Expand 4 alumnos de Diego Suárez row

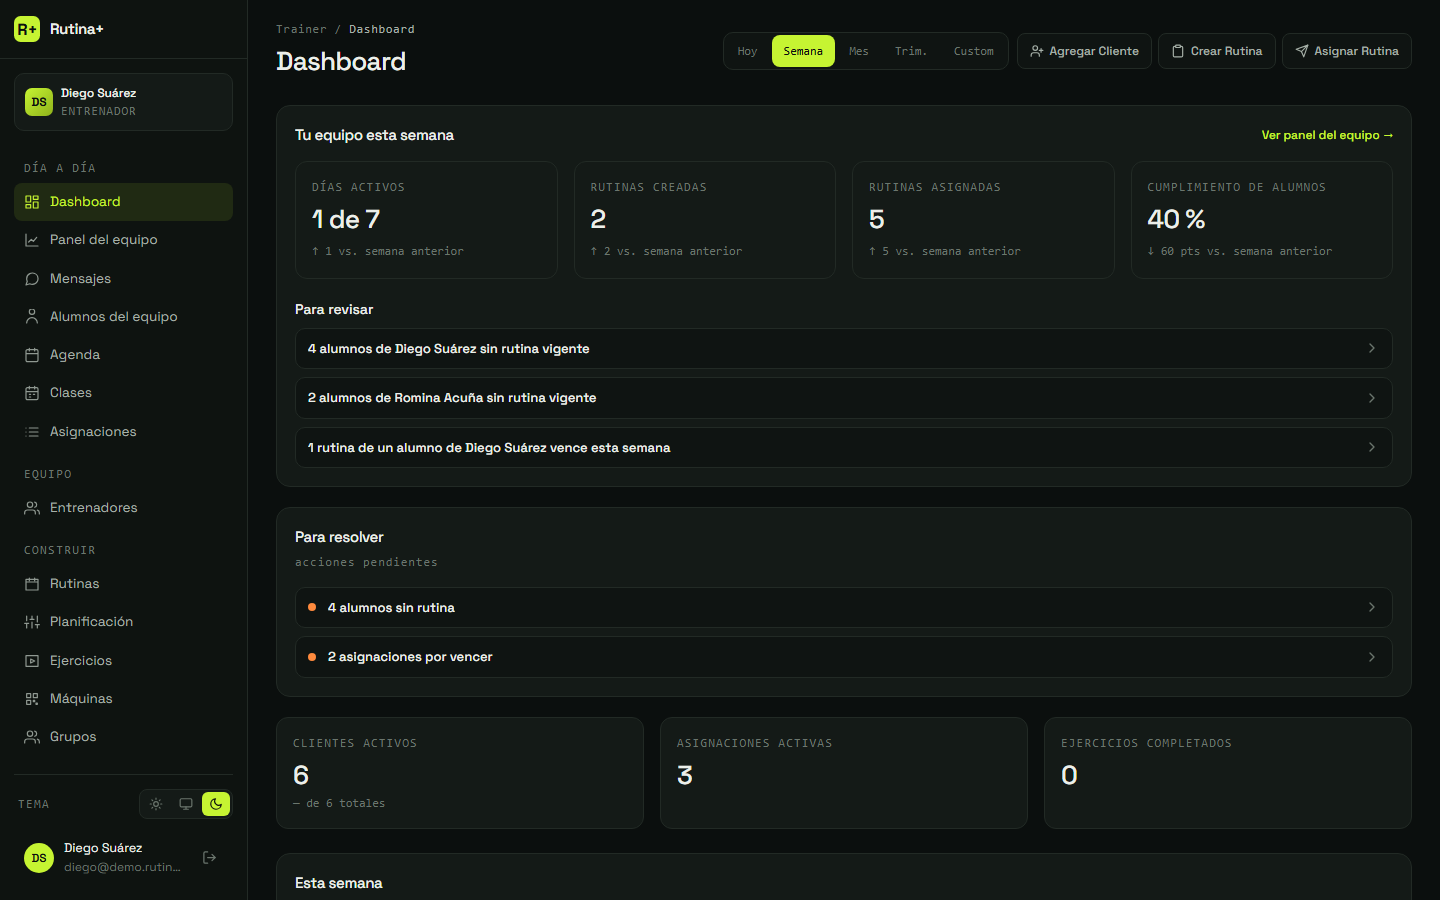point(844,349)
